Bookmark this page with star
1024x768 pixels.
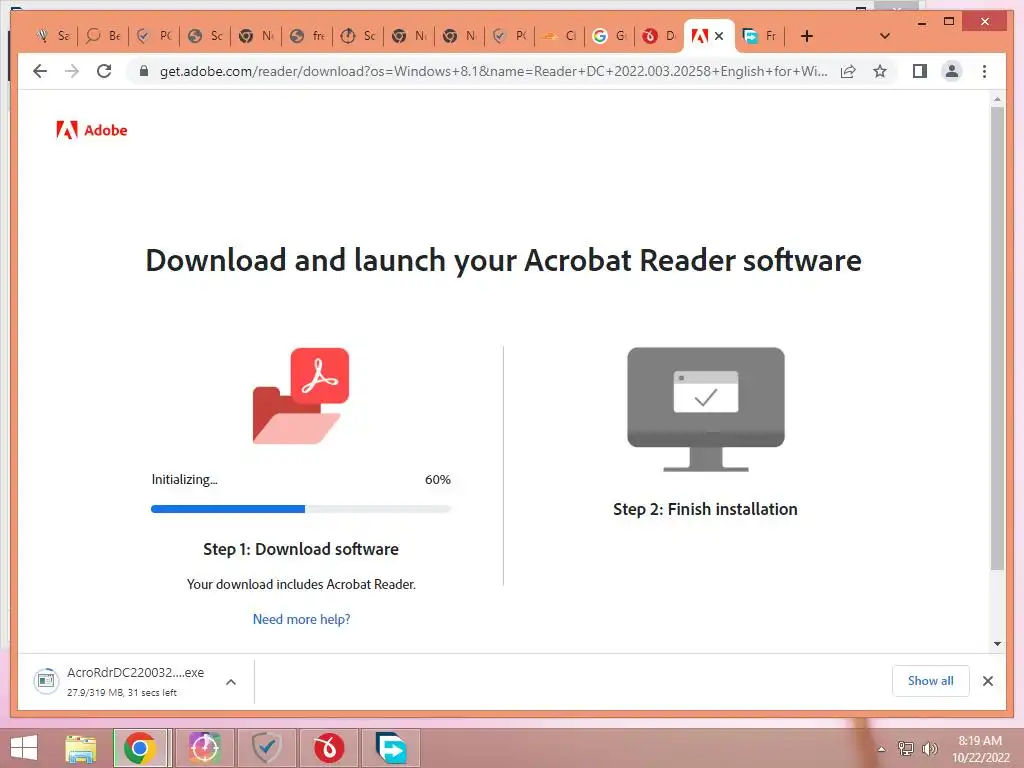(x=880, y=71)
